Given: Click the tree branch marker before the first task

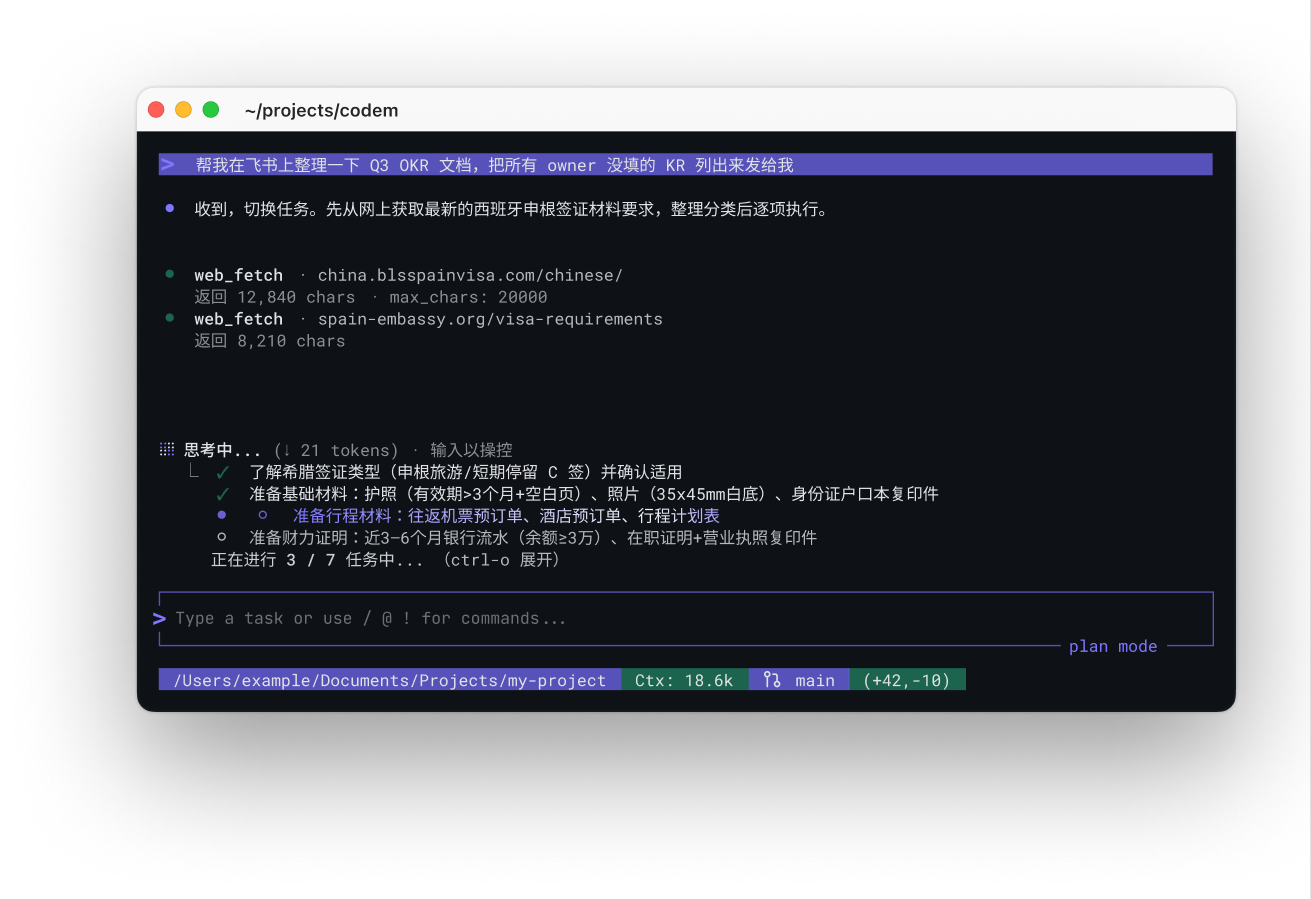Looking at the screenshot, I should [195, 472].
